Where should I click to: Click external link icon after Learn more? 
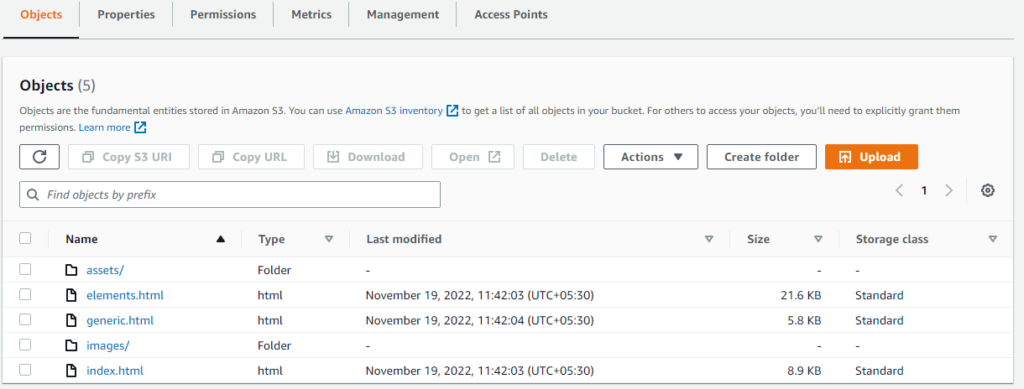click(140, 127)
